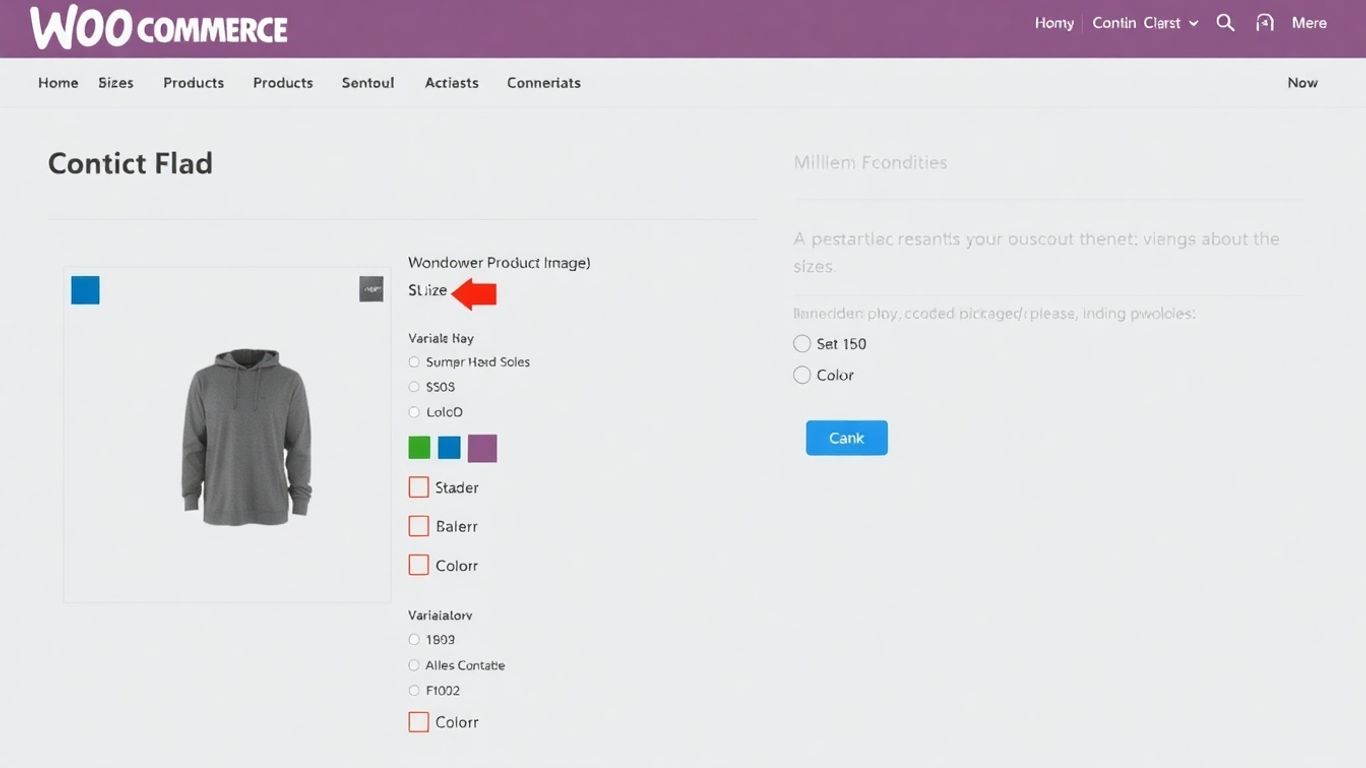Select the purple color swatch
The width and height of the screenshot is (1366, 768).
click(482, 447)
